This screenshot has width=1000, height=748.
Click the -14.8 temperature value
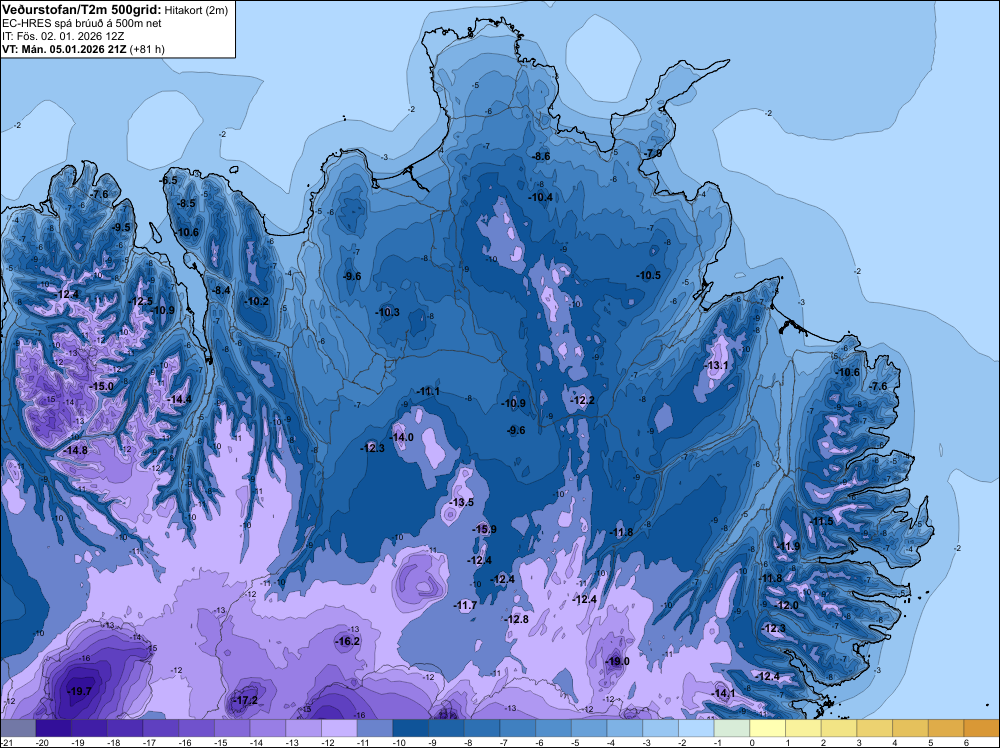[75, 450]
